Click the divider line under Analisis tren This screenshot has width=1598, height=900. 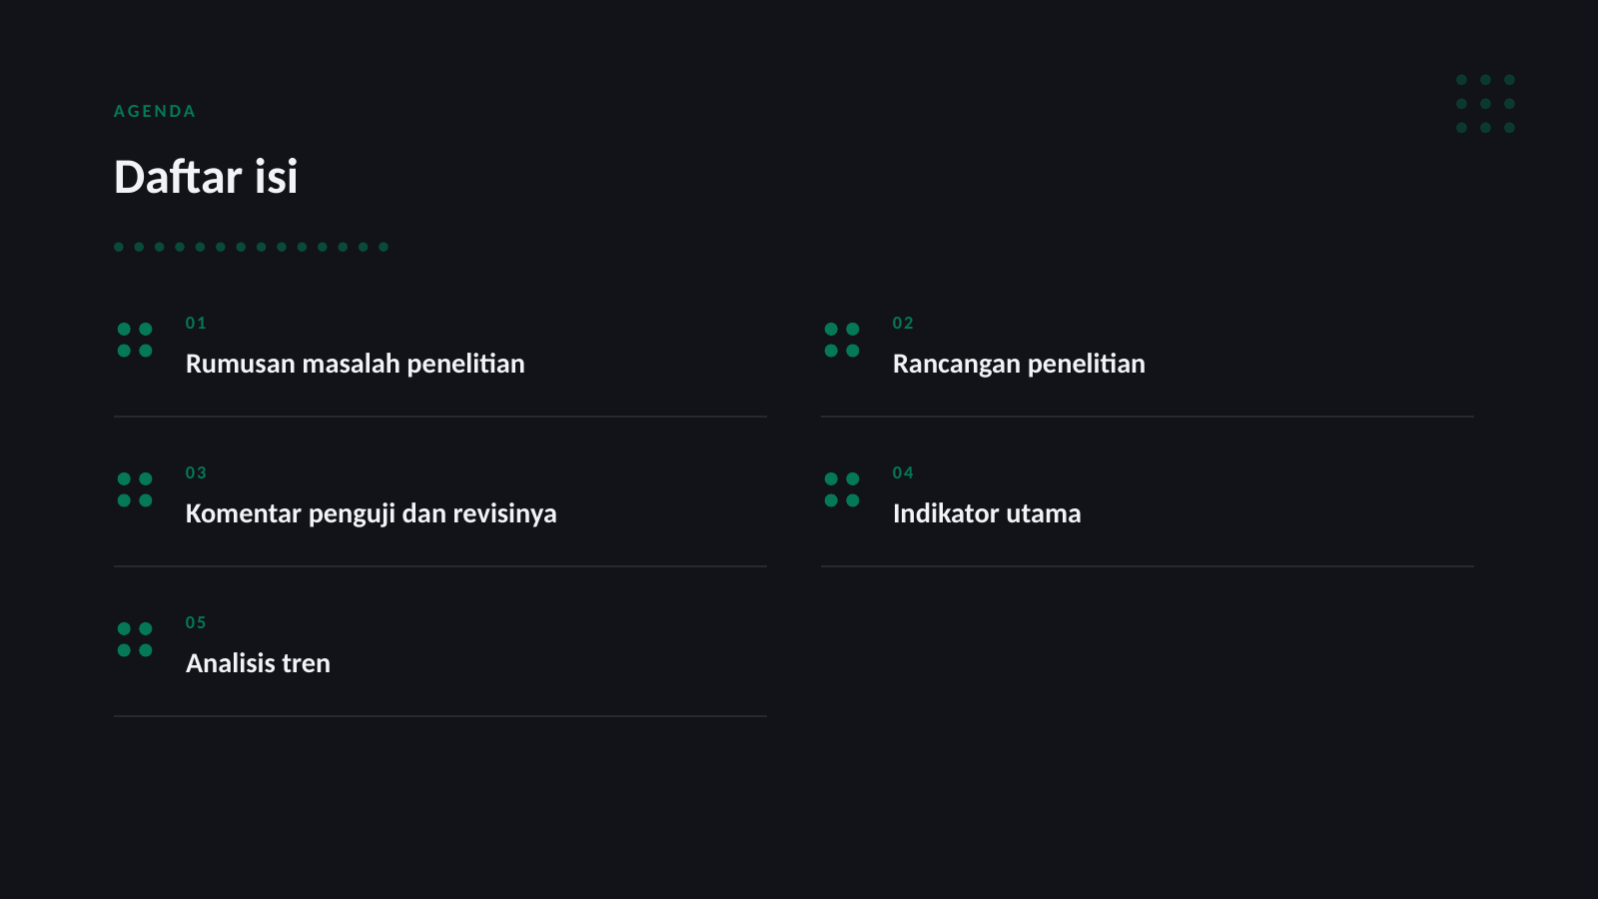(x=440, y=716)
